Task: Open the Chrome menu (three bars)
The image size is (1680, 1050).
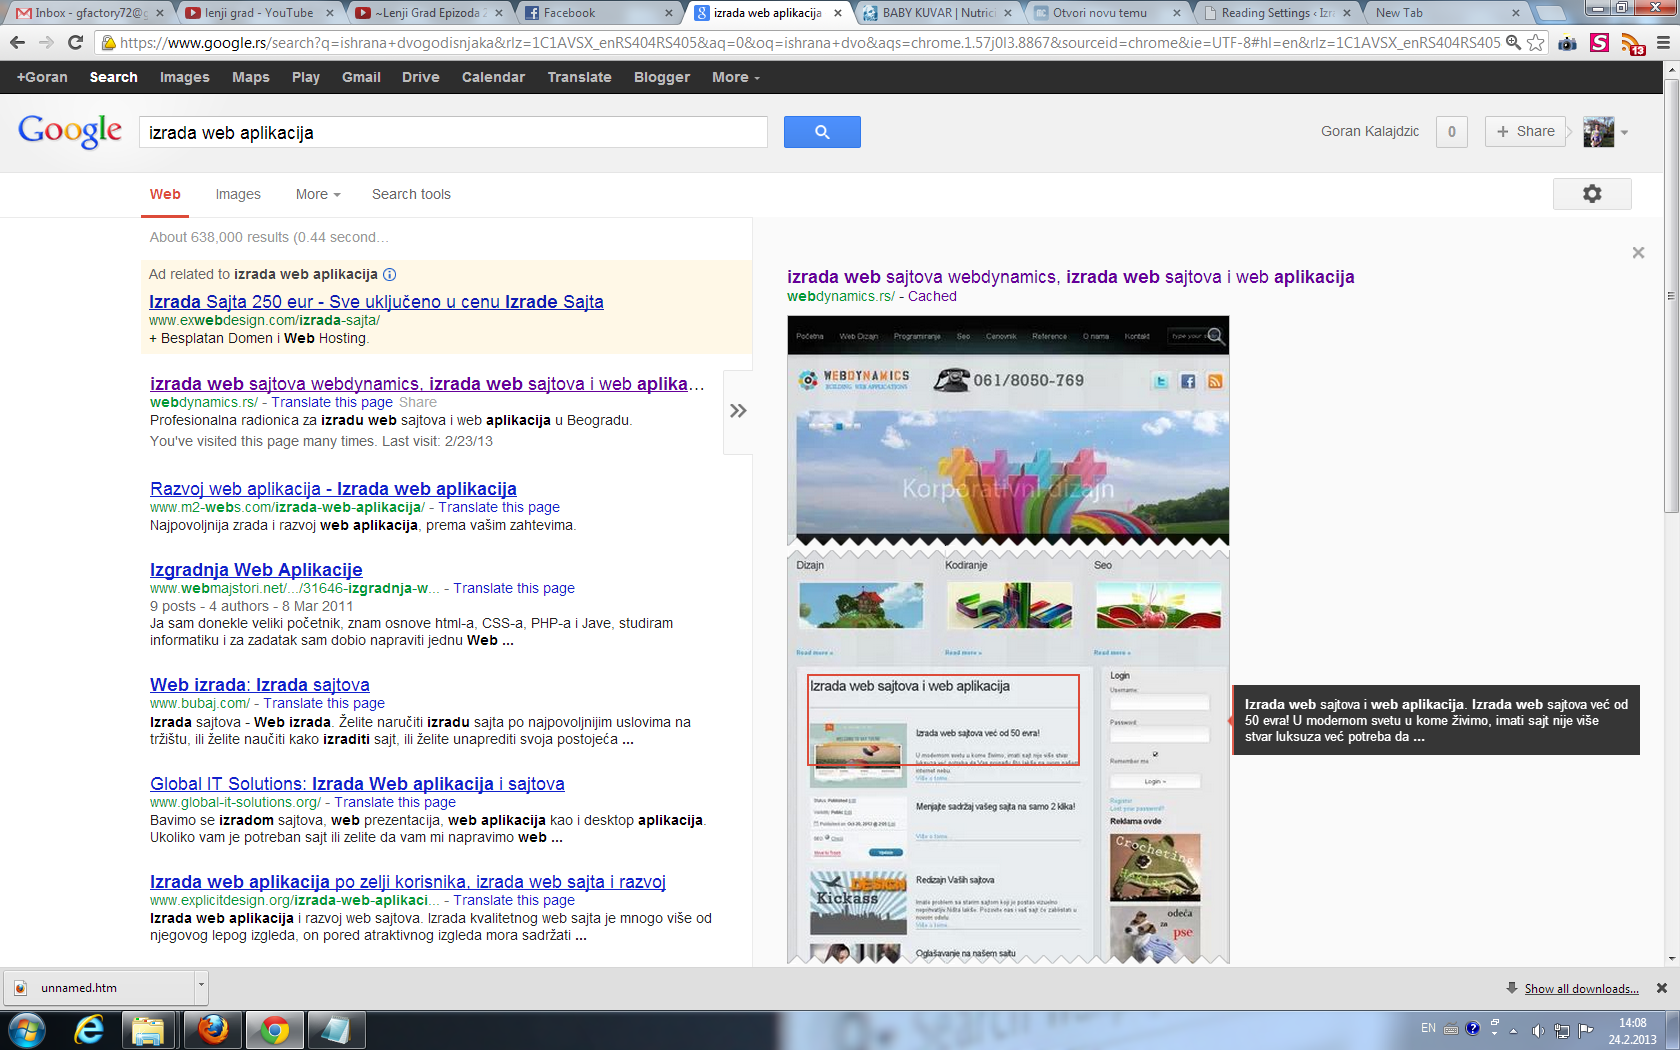Action: (x=1663, y=43)
